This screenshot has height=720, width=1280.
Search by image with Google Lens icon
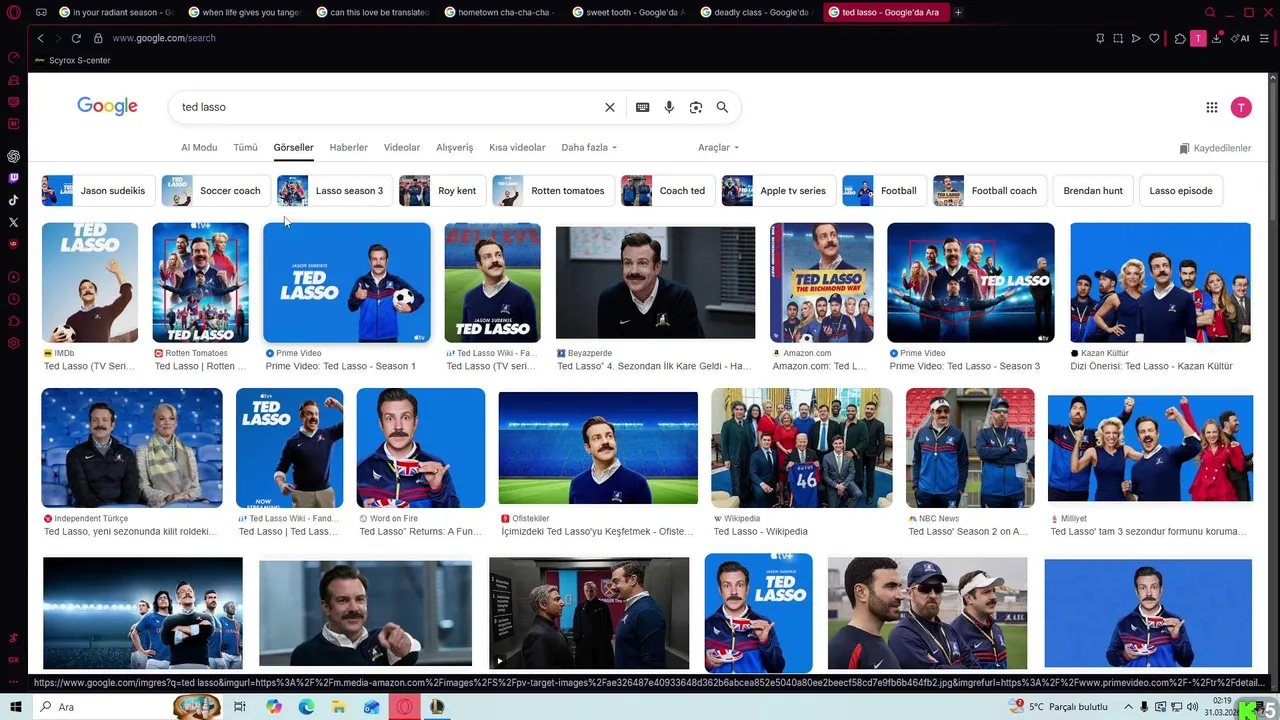tap(696, 107)
